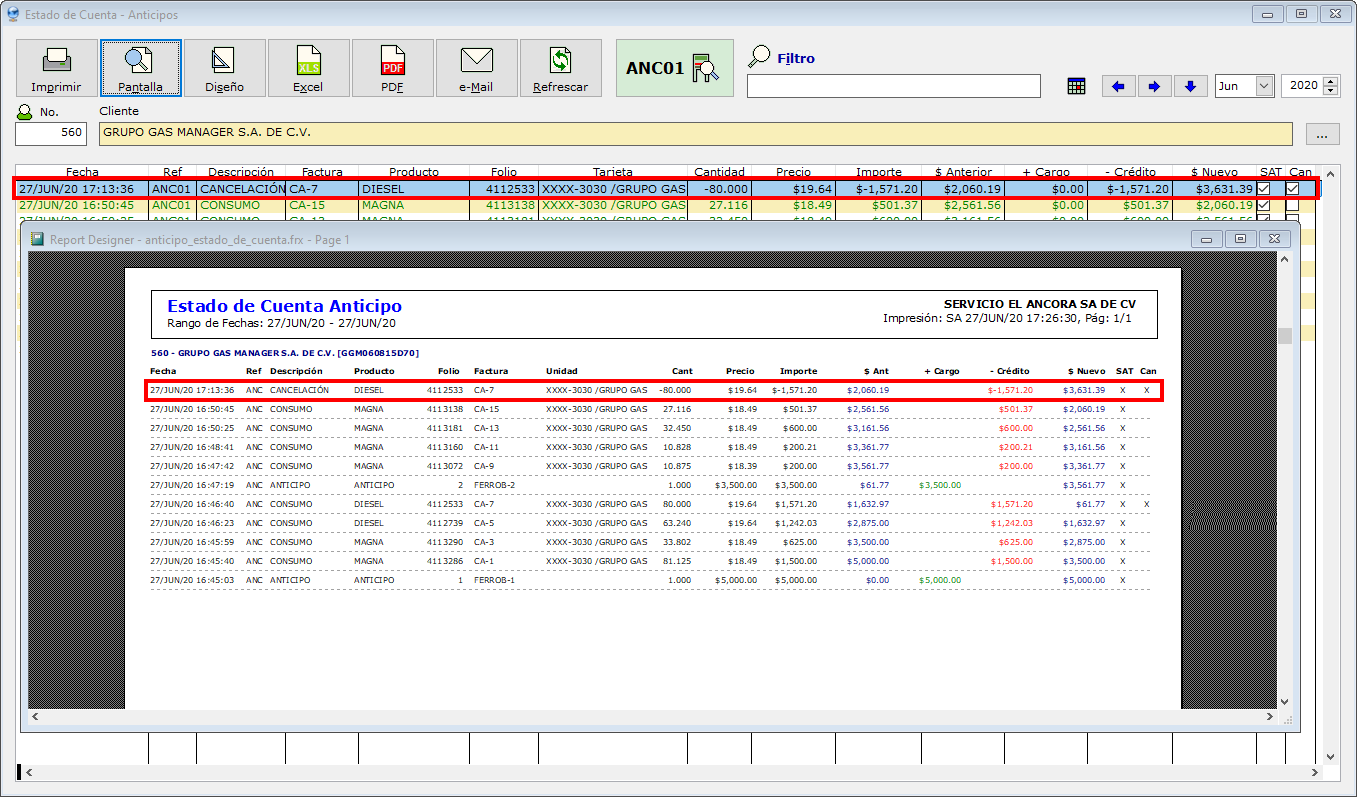Click the client No. field 560
Screen dimensions: 1357x797
[51, 134]
